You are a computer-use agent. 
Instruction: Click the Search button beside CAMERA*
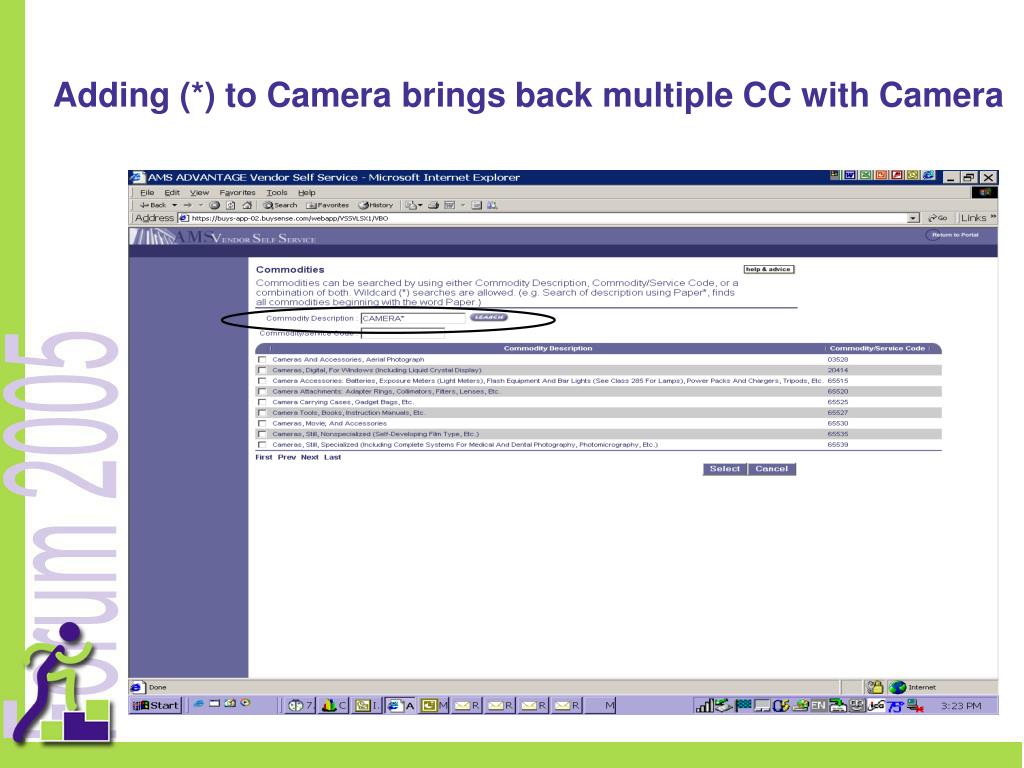pyautogui.click(x=488, y=317)
